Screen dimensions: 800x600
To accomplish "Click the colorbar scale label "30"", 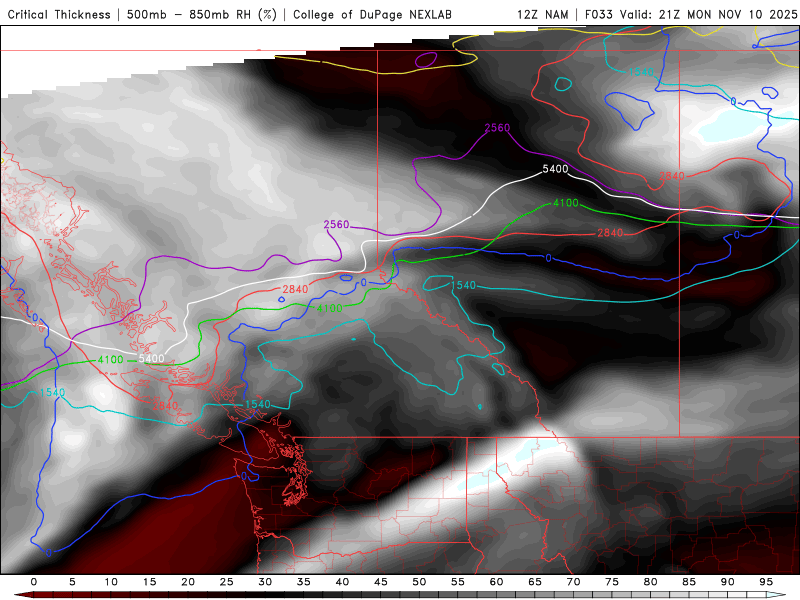I will (x=265, y=582).
